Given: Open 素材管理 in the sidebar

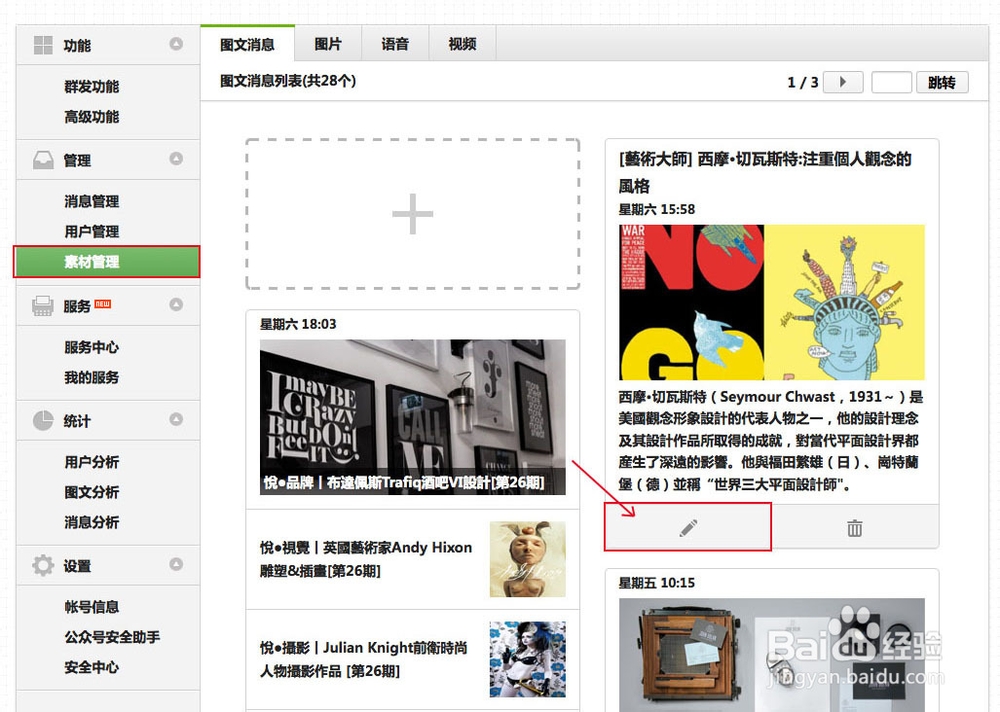Looking at the screenshot, I should (106, 261).
